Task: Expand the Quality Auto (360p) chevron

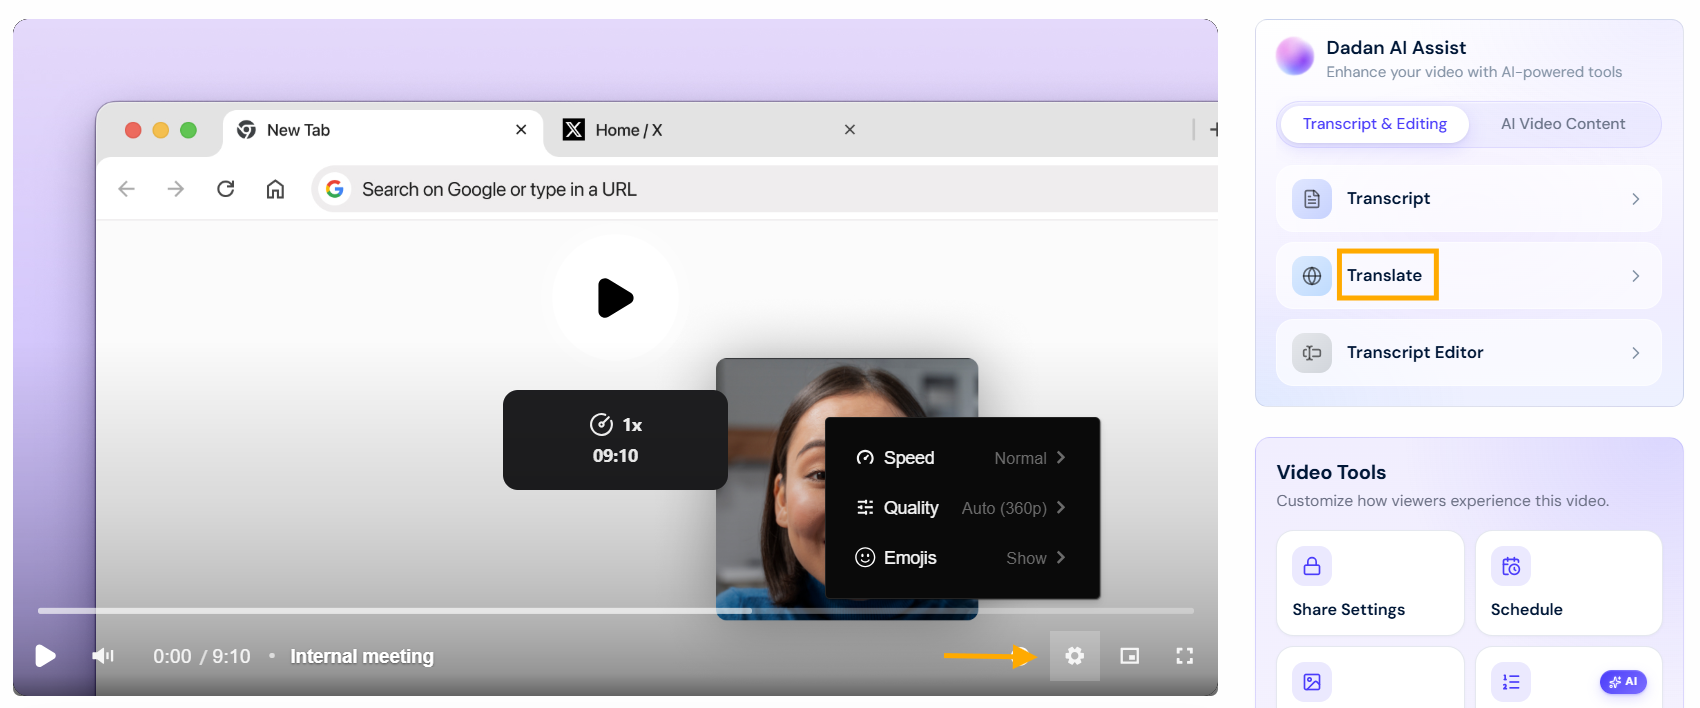Action: 1061,508
